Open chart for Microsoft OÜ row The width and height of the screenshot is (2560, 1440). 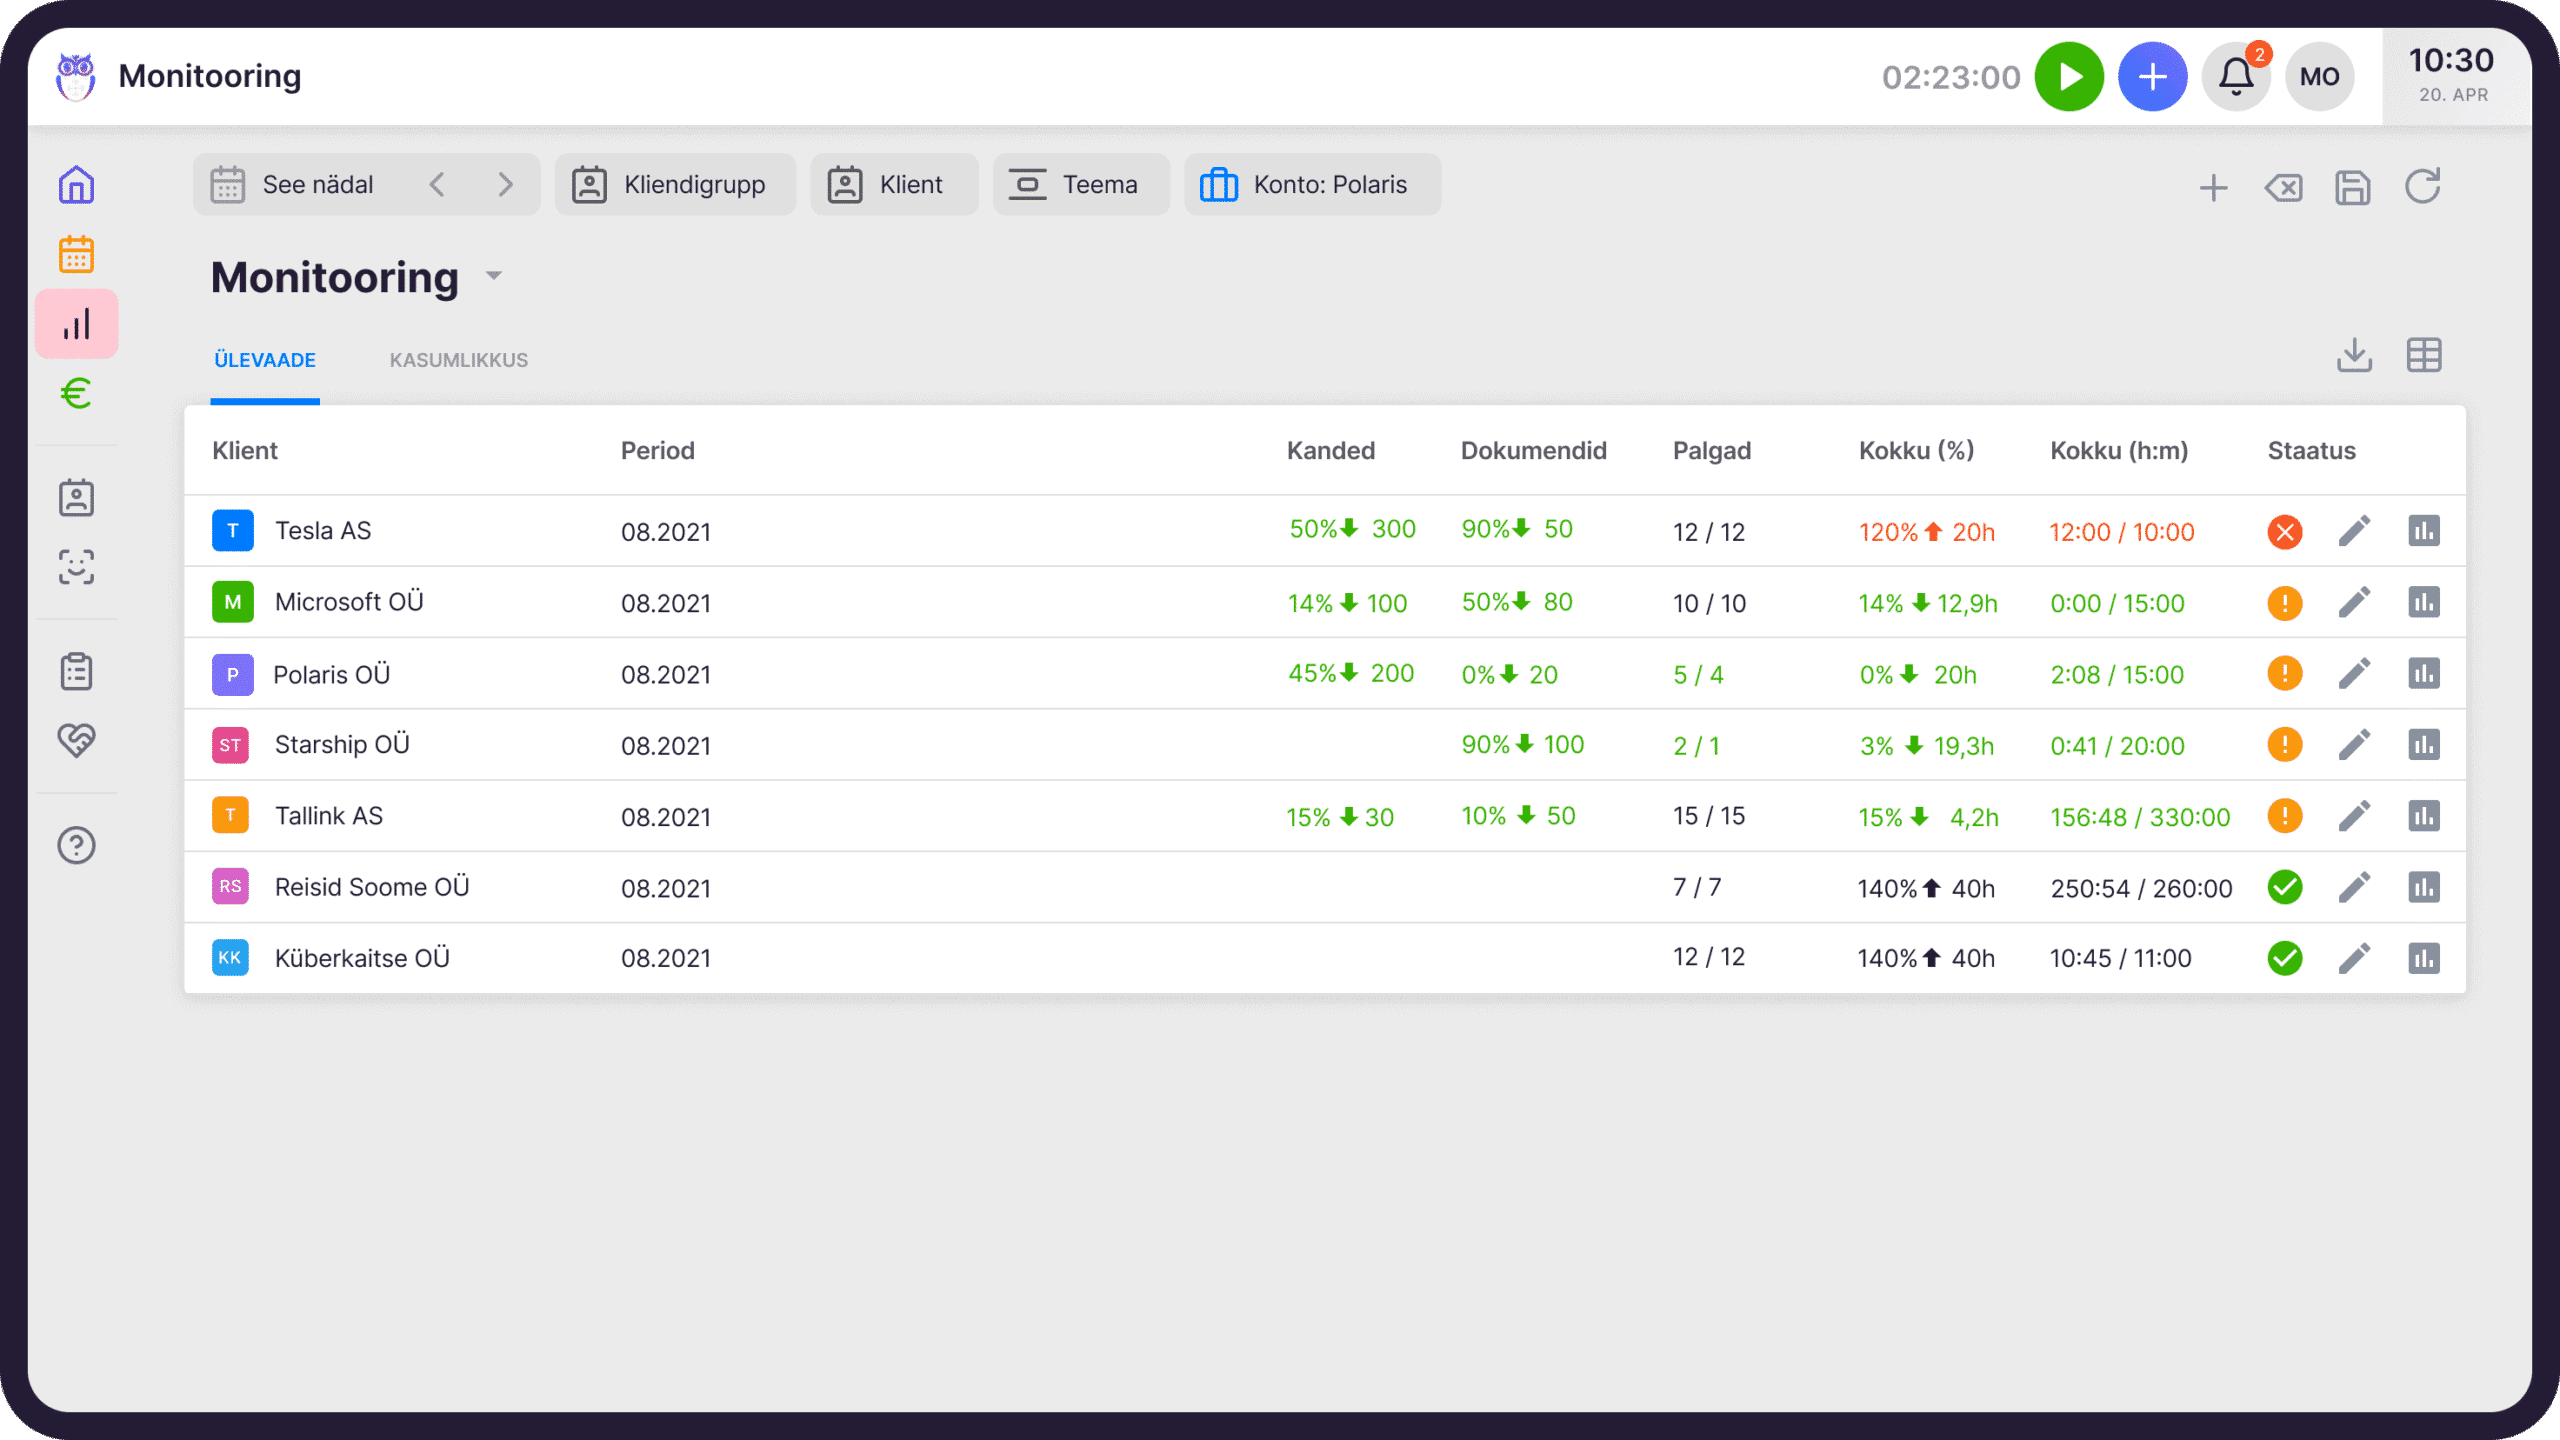tap(2424, 602)
